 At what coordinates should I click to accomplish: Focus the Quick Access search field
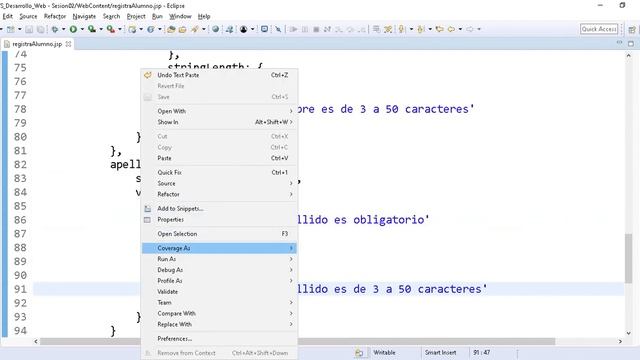click(x=599, y=29)
